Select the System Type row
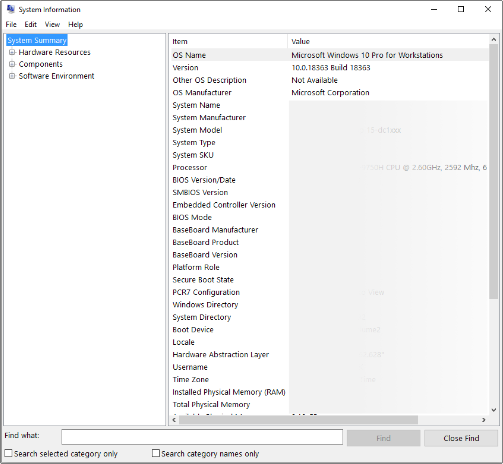The height and width of the screenshot is (464, 503). pos(330,143)
